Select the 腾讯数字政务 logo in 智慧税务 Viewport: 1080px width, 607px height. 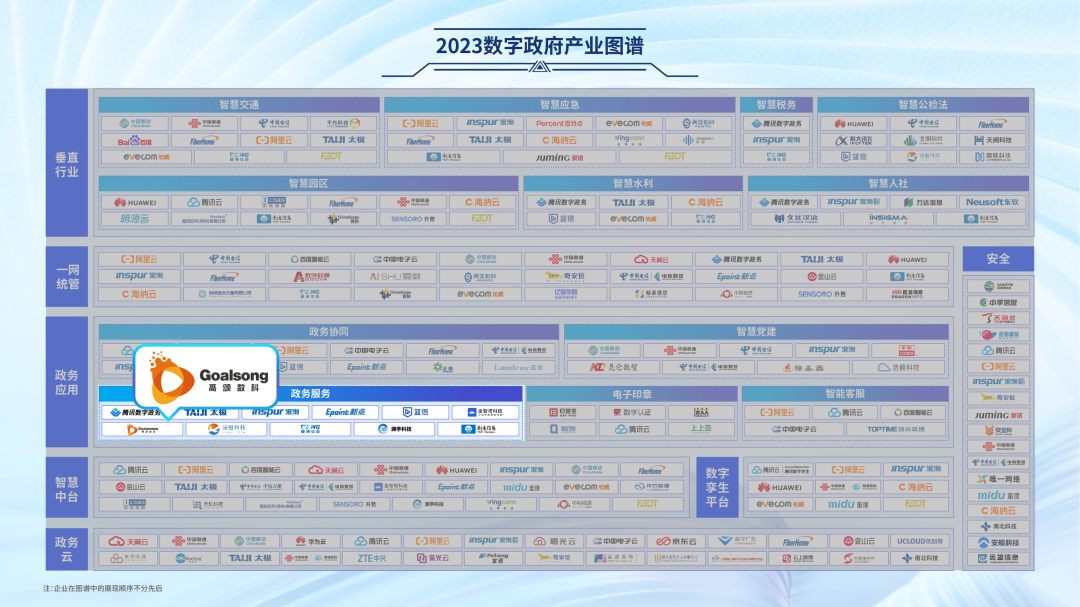[776, 124]
